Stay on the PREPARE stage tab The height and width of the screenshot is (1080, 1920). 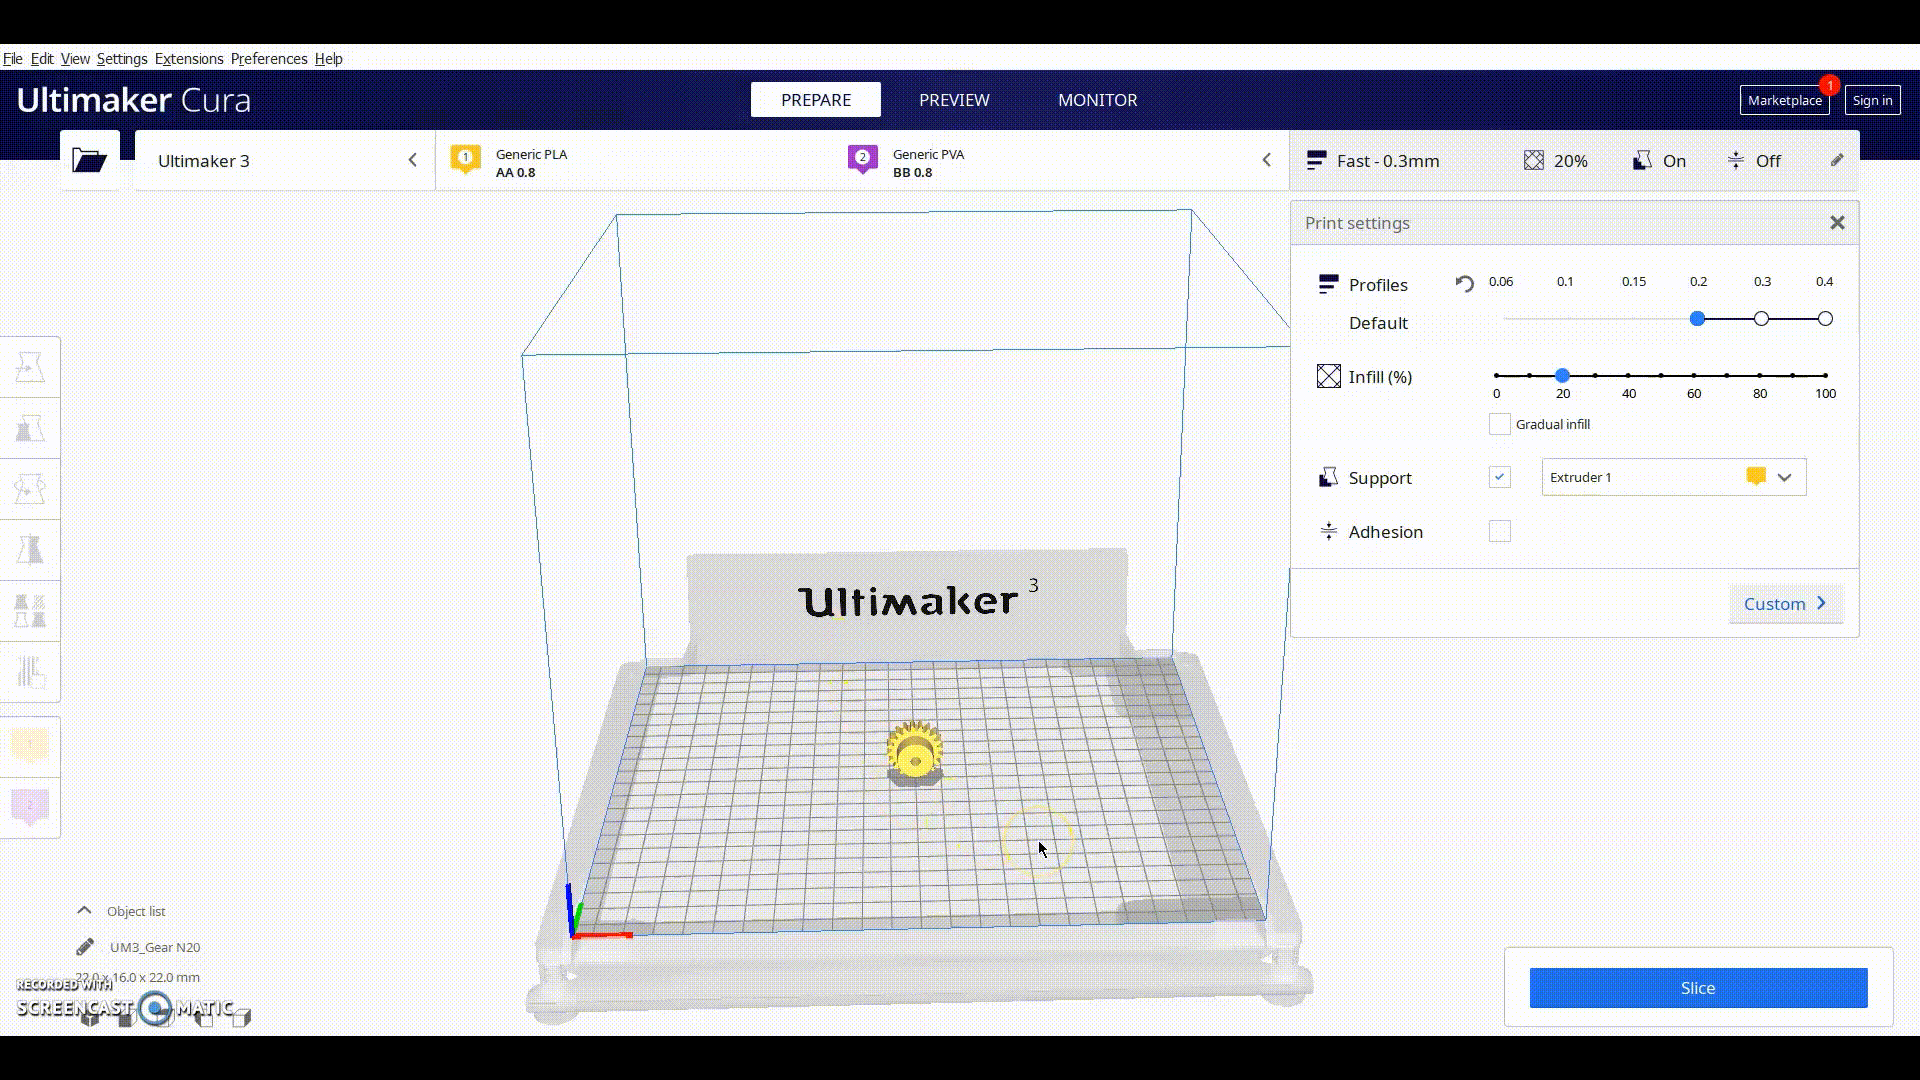coord(816,100)
